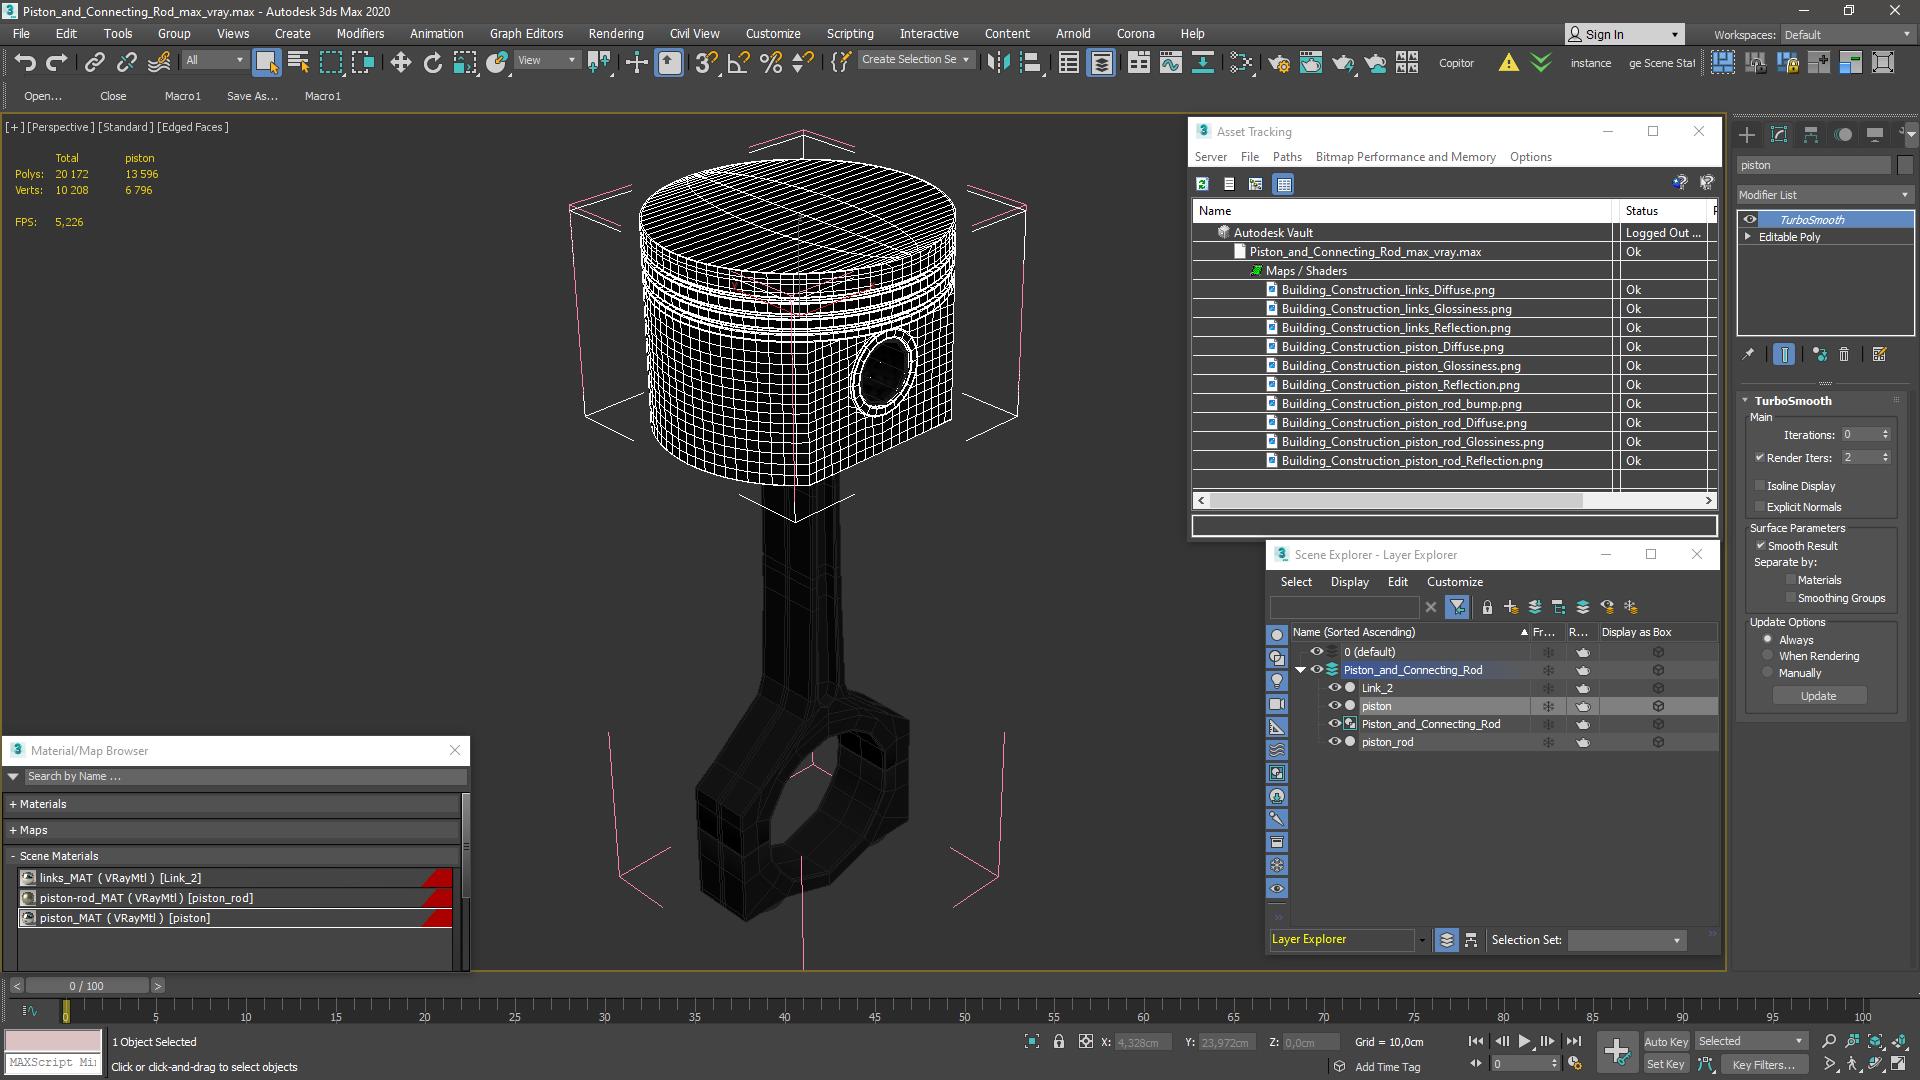This screenshot has width=1920, height=1080.
Task: Open Create Selection Set dropdown
Action: coord(915,60)
